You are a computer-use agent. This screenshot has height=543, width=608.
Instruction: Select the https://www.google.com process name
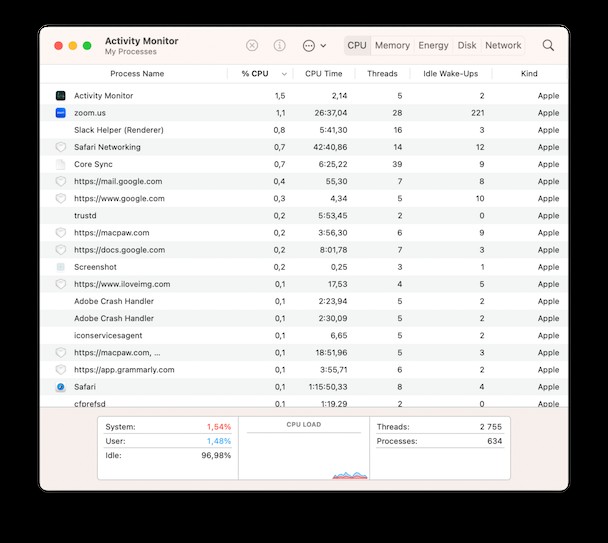pos(119,198)
